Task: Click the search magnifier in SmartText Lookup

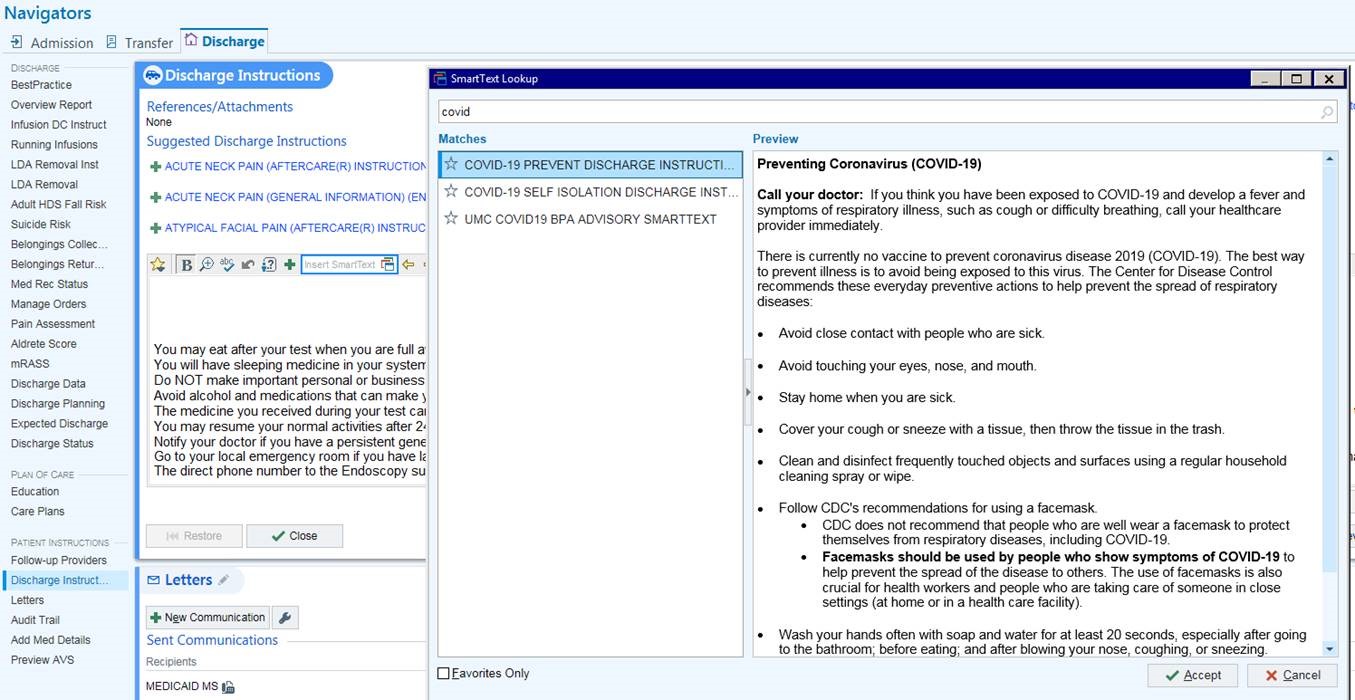Action: pos(1327,112)
